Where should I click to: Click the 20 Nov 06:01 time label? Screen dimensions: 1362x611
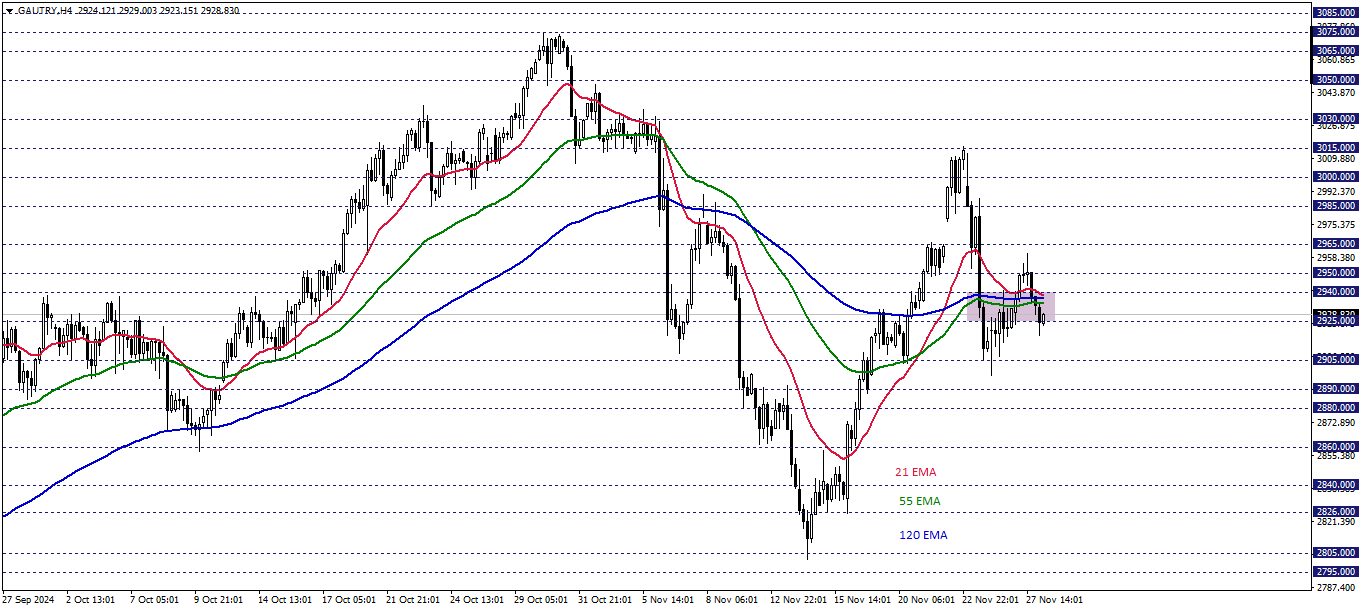click(925, 600)
